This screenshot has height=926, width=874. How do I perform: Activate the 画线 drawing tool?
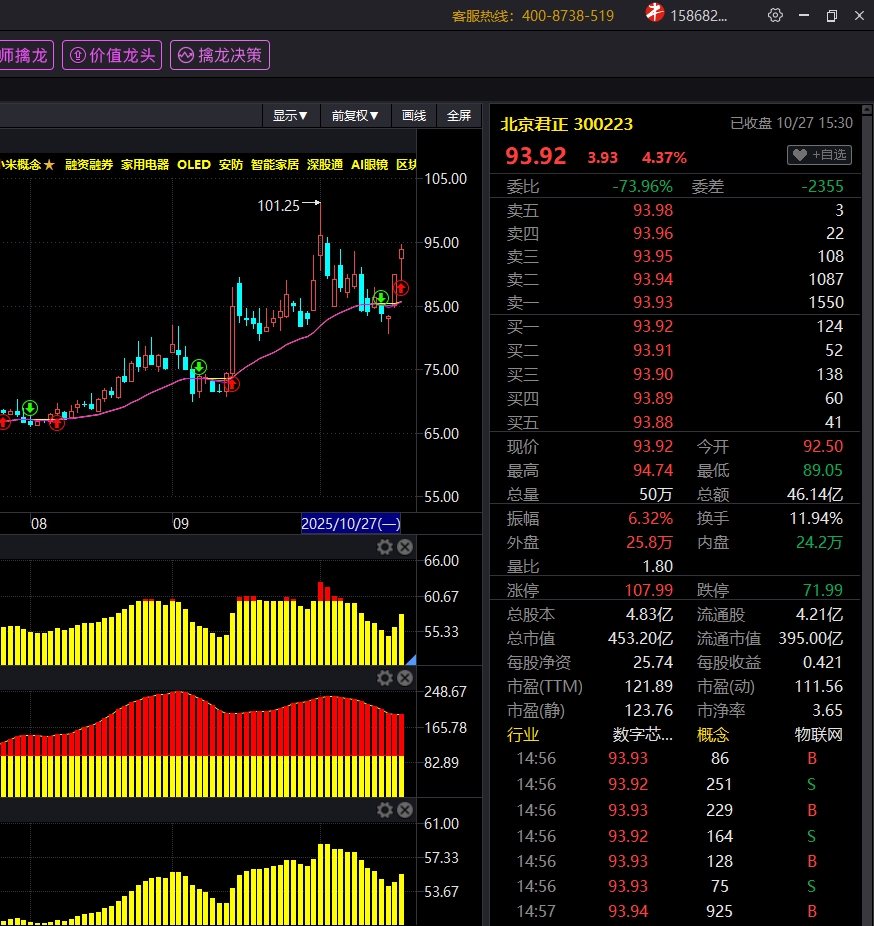point(414,116)
